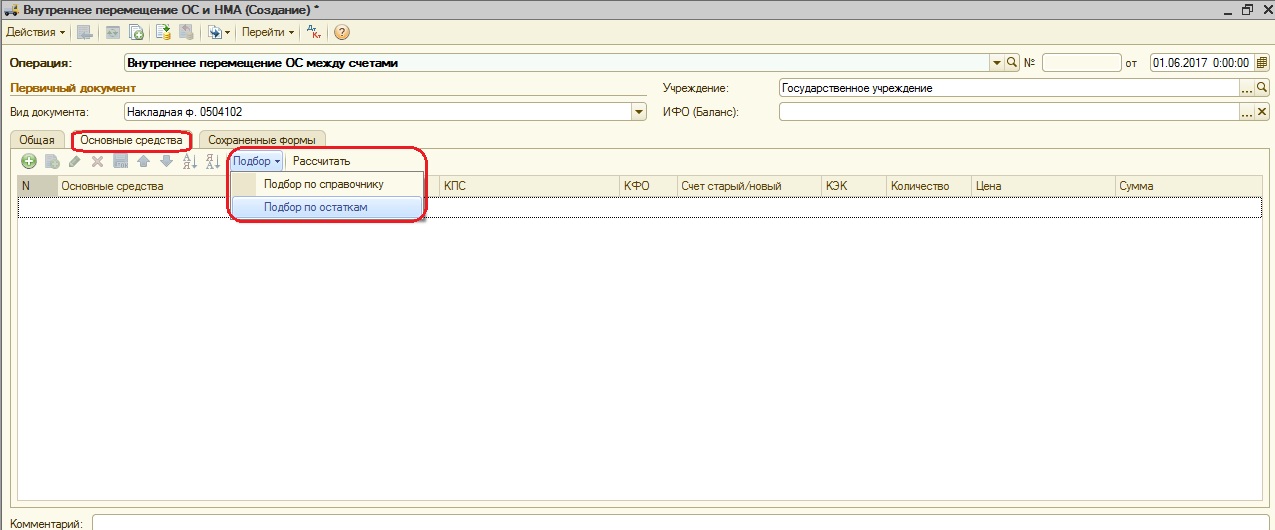
Task: Click the magnifier icon next to Операция
Action: (1012, 62)
